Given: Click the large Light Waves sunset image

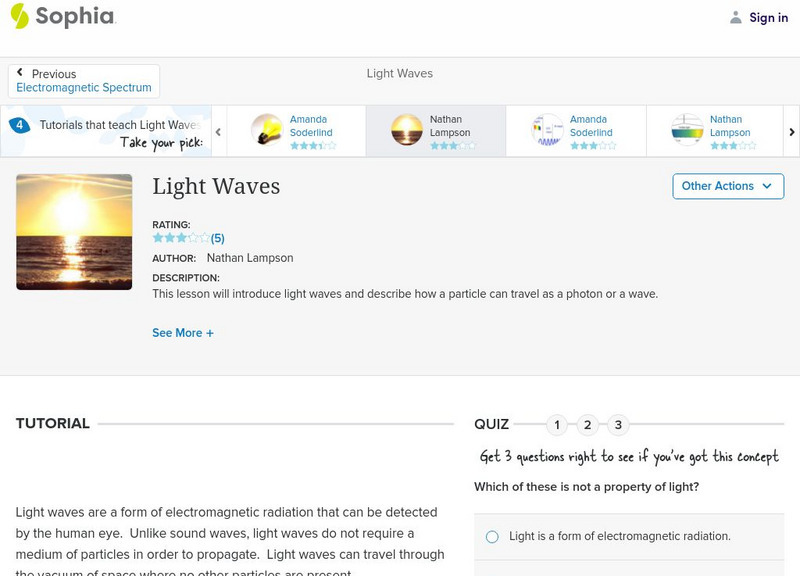Looking at the screenshot, I should [74, 232].
